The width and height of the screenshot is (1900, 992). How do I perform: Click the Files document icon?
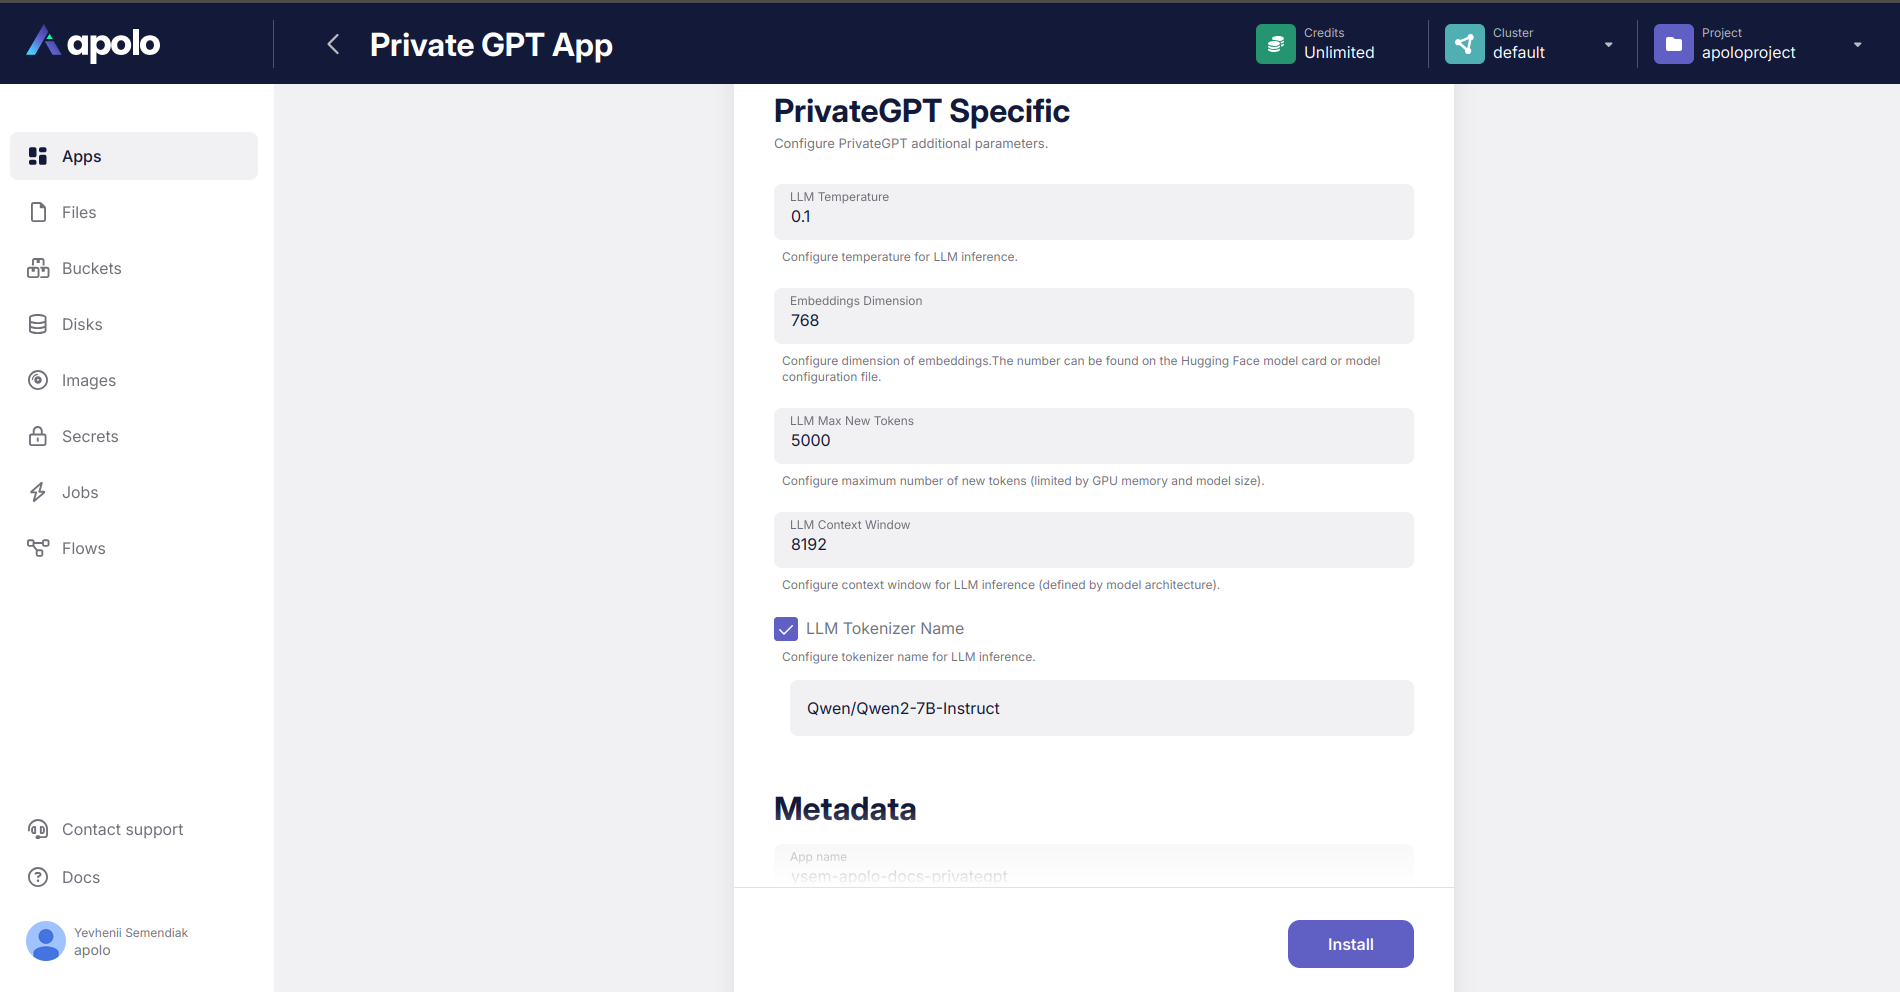[x=38, y=212]
